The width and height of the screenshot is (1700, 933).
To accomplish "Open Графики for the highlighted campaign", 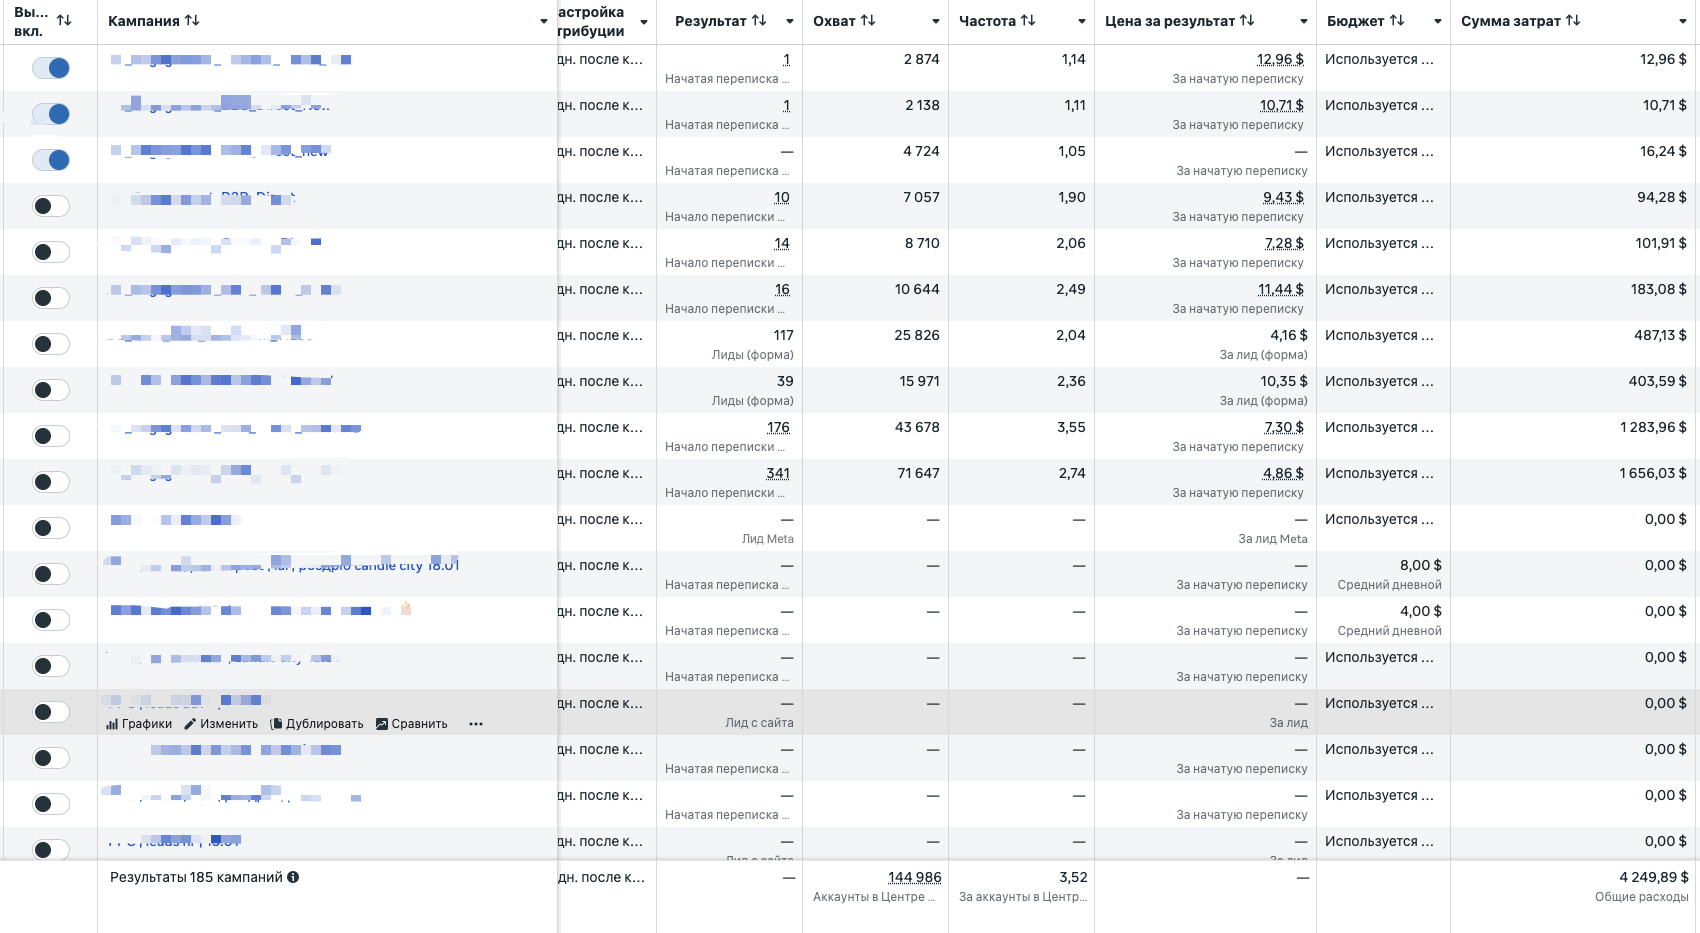I will click(139, 724).
